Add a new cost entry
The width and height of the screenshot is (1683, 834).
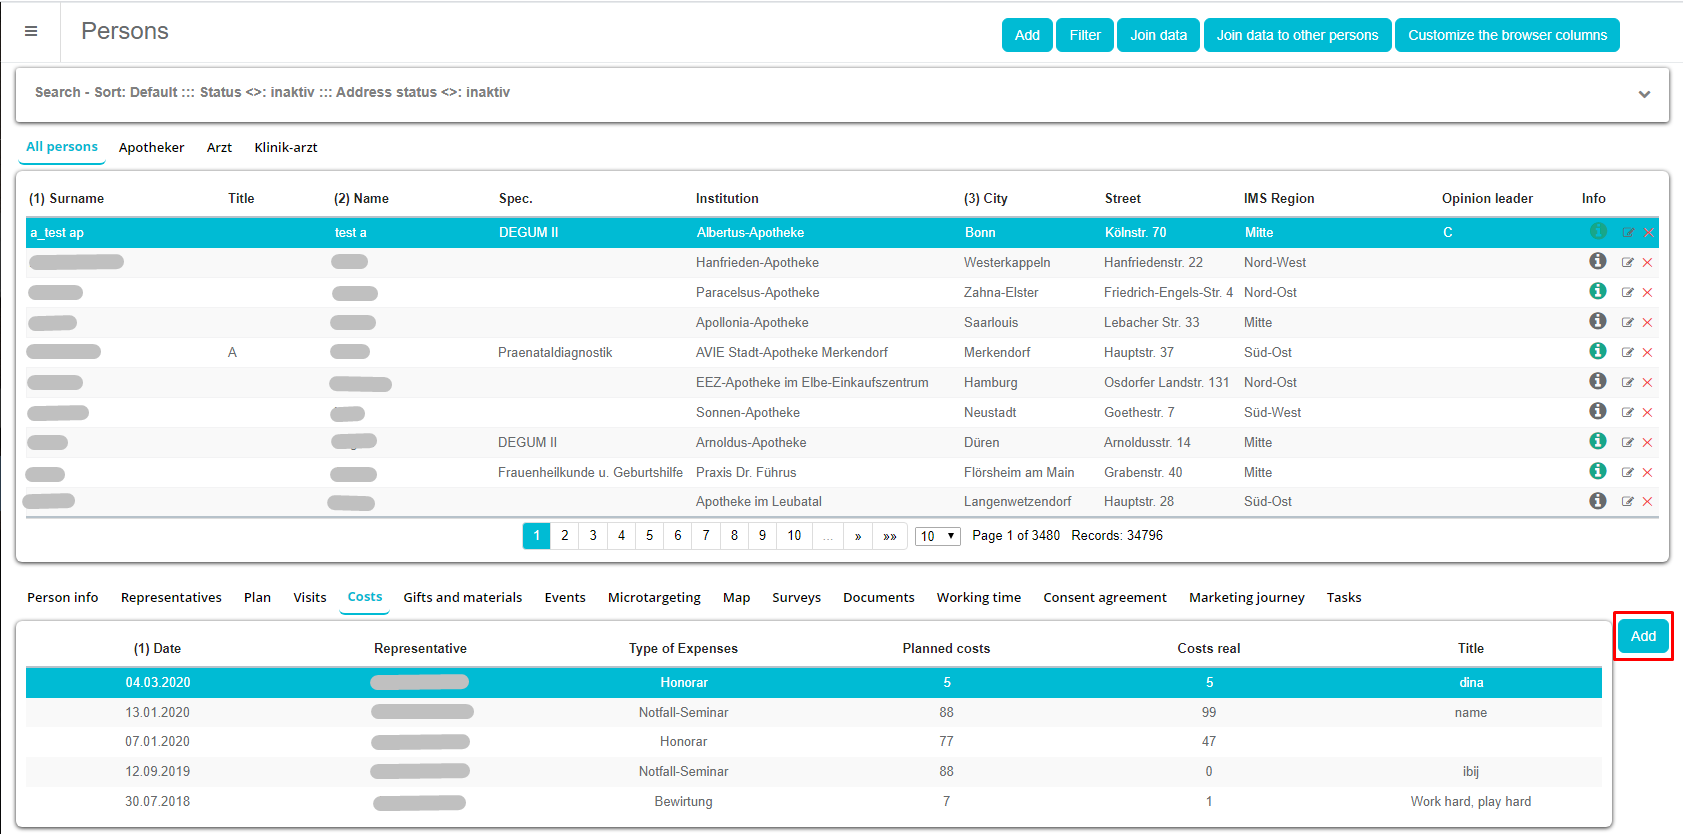[x=1643, y=636]
